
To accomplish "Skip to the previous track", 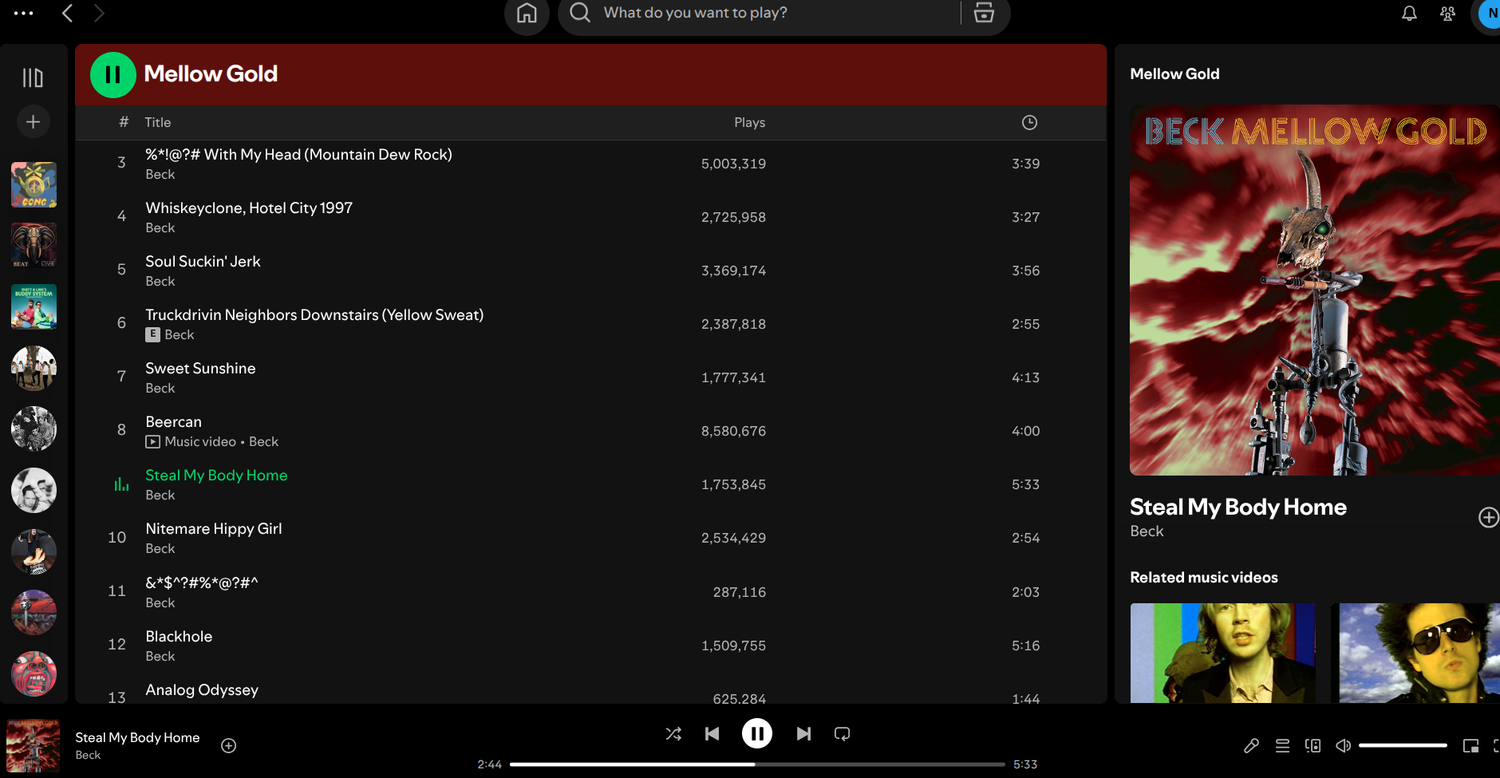I will click(x=712, y=733).
